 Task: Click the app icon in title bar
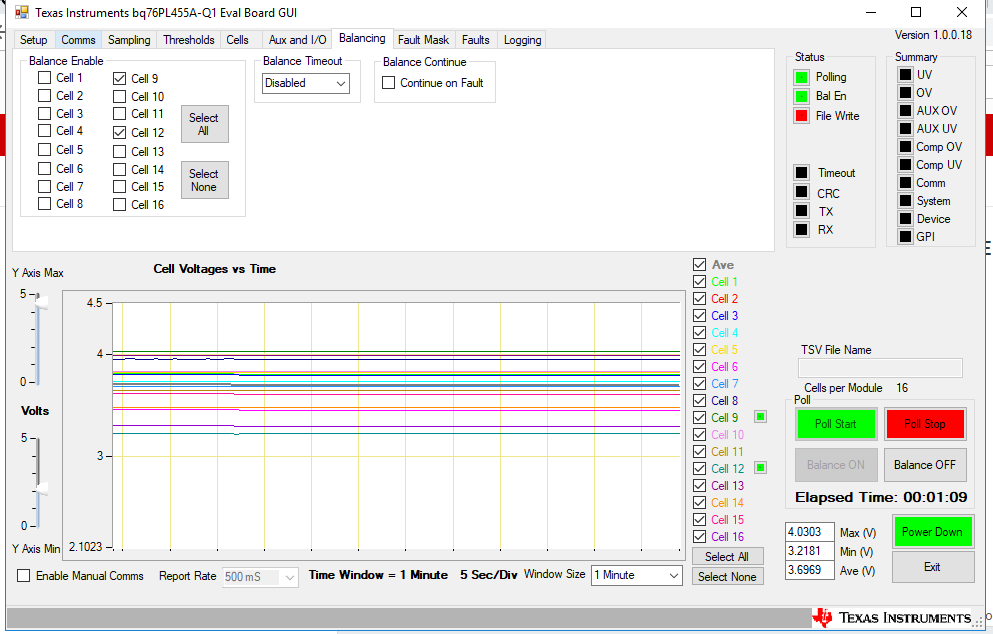[x=22, y=12]
